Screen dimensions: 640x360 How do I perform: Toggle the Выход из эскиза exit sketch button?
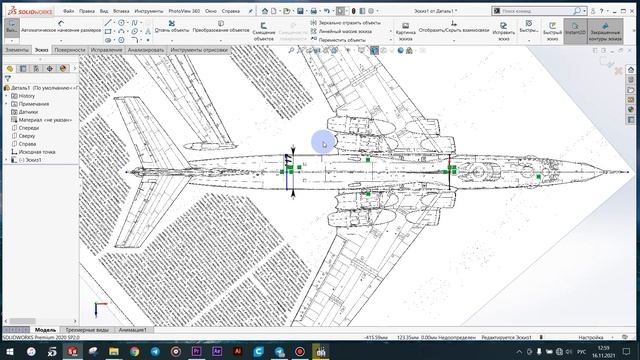[x=11, y=27]
